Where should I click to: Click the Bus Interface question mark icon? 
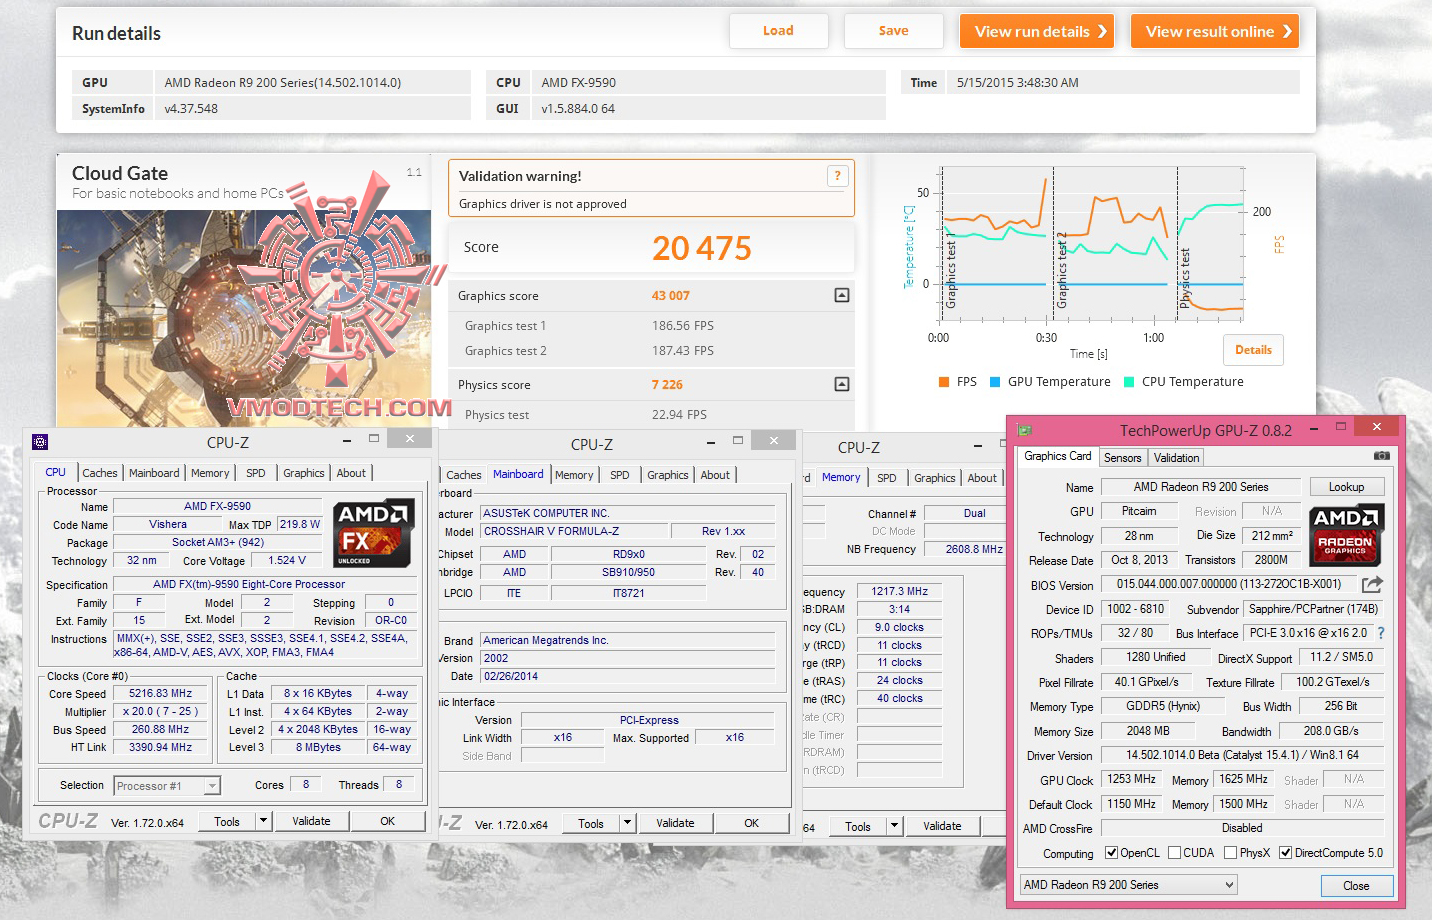click(x=1381, y=633)
